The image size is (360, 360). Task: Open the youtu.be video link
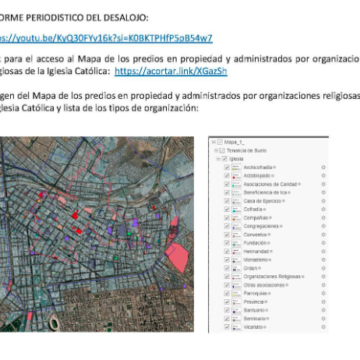[106, 38]
